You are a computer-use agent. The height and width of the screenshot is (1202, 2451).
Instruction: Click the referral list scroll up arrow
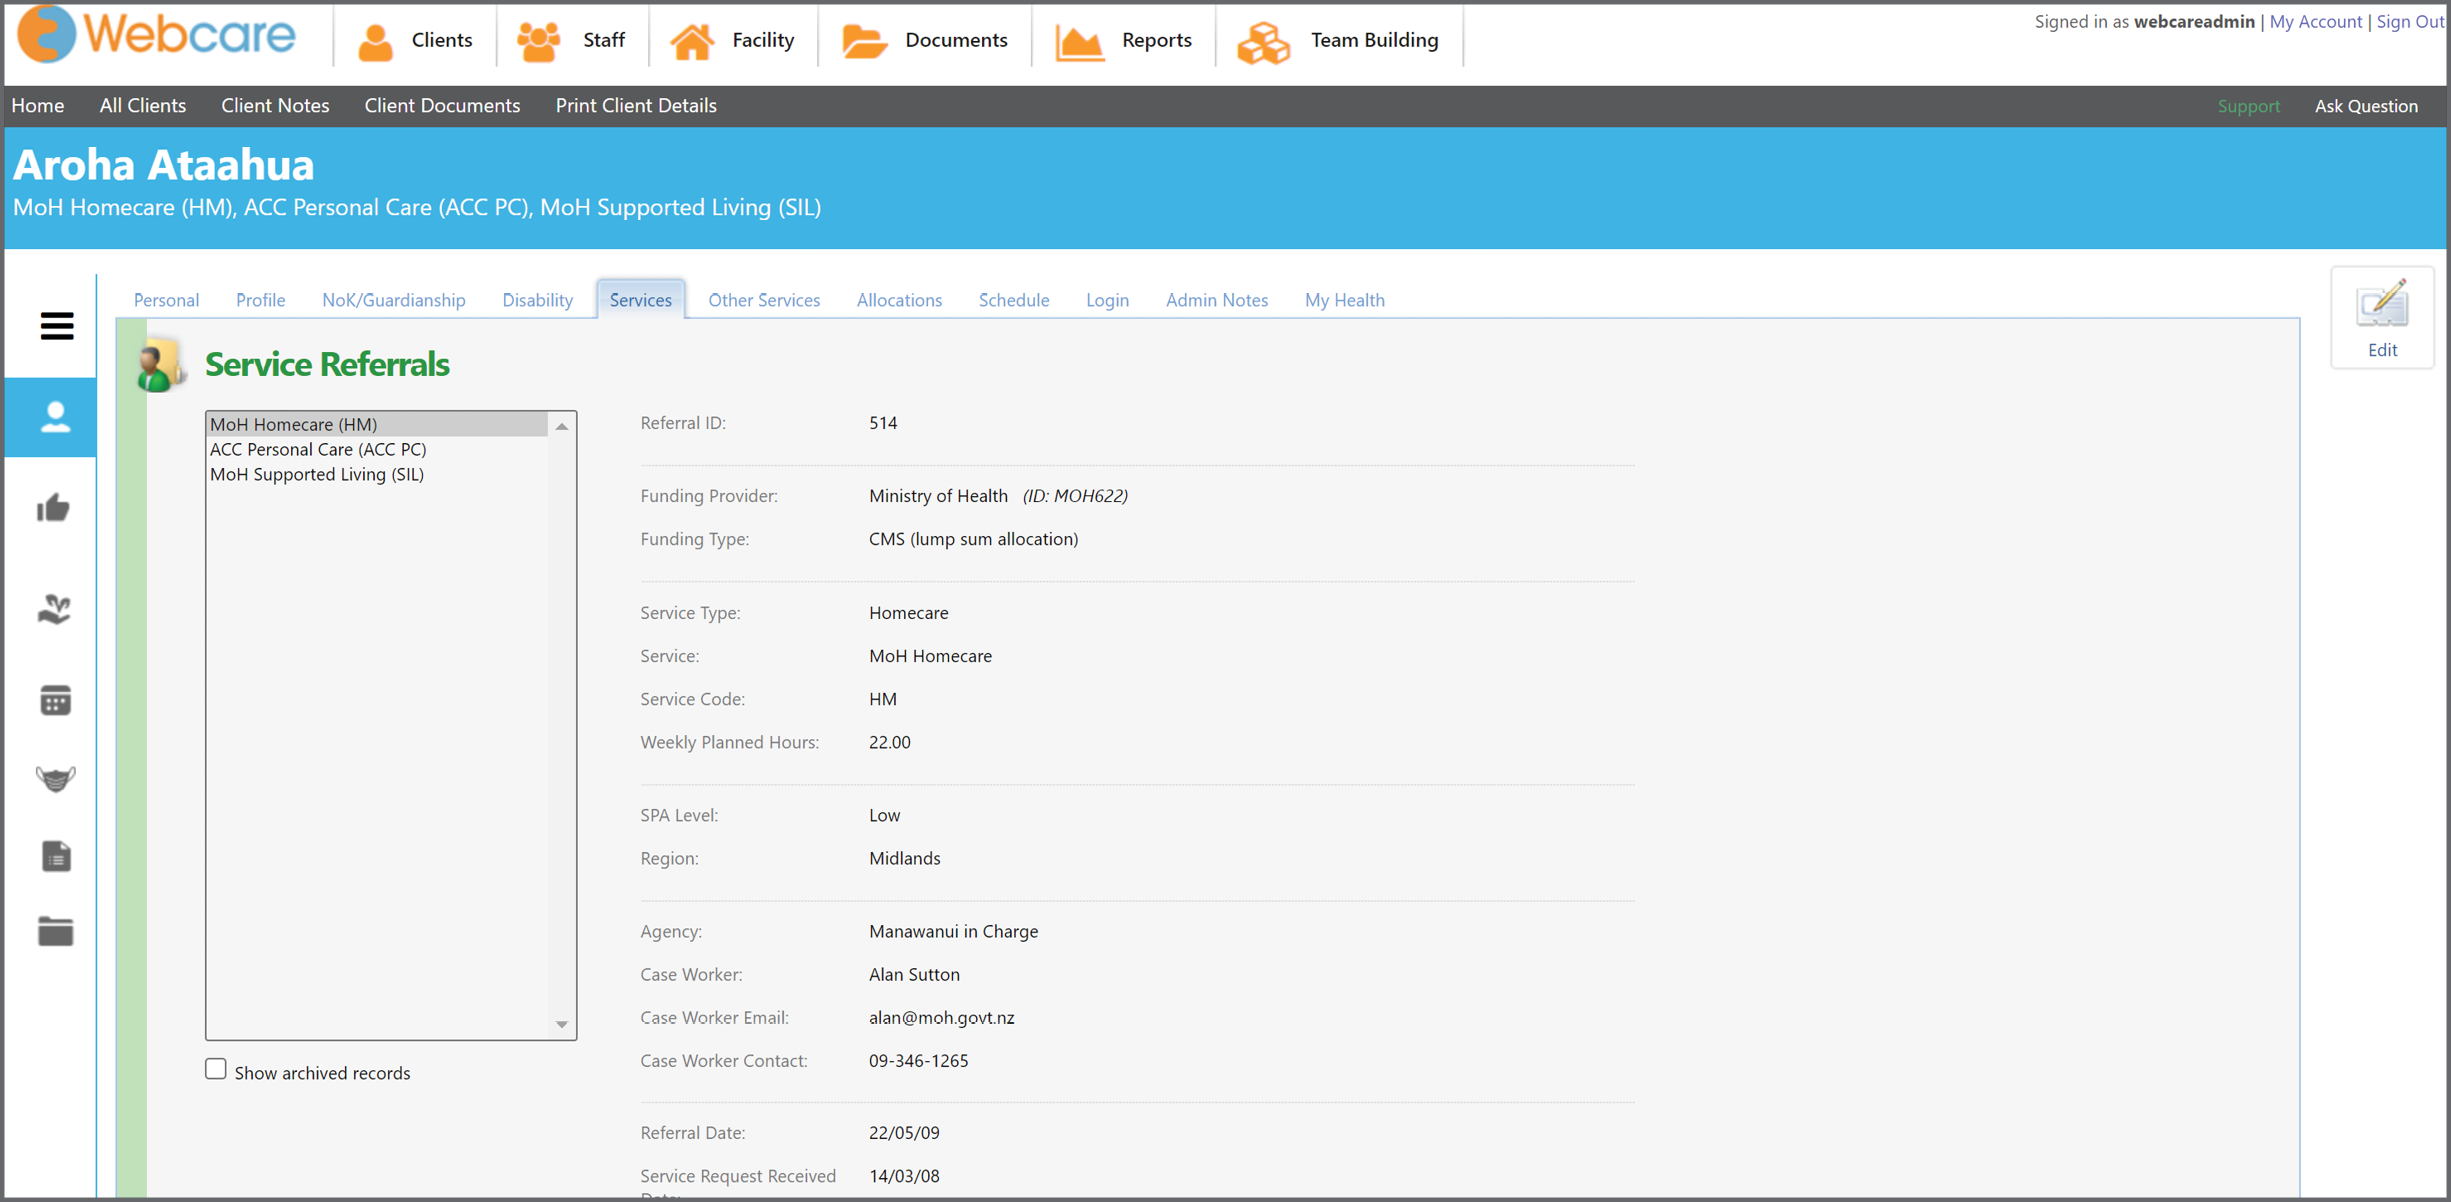coord(562,426)
